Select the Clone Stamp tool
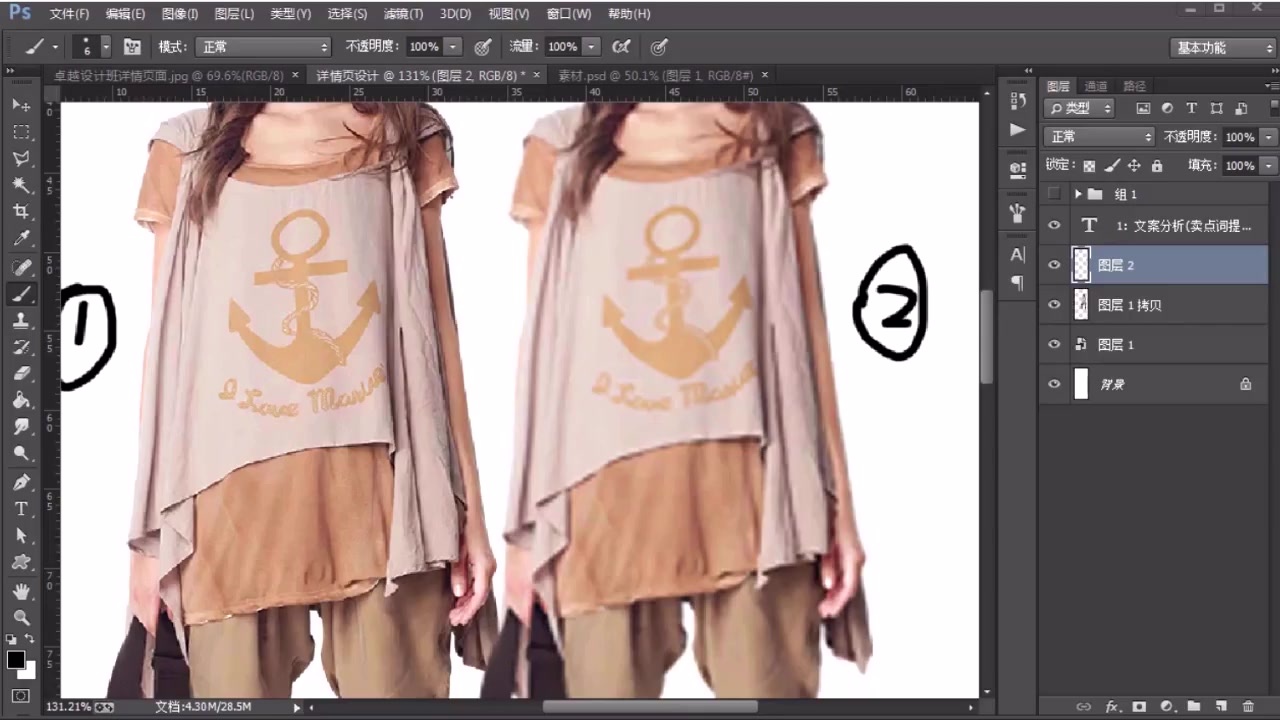 coord(21,321)
